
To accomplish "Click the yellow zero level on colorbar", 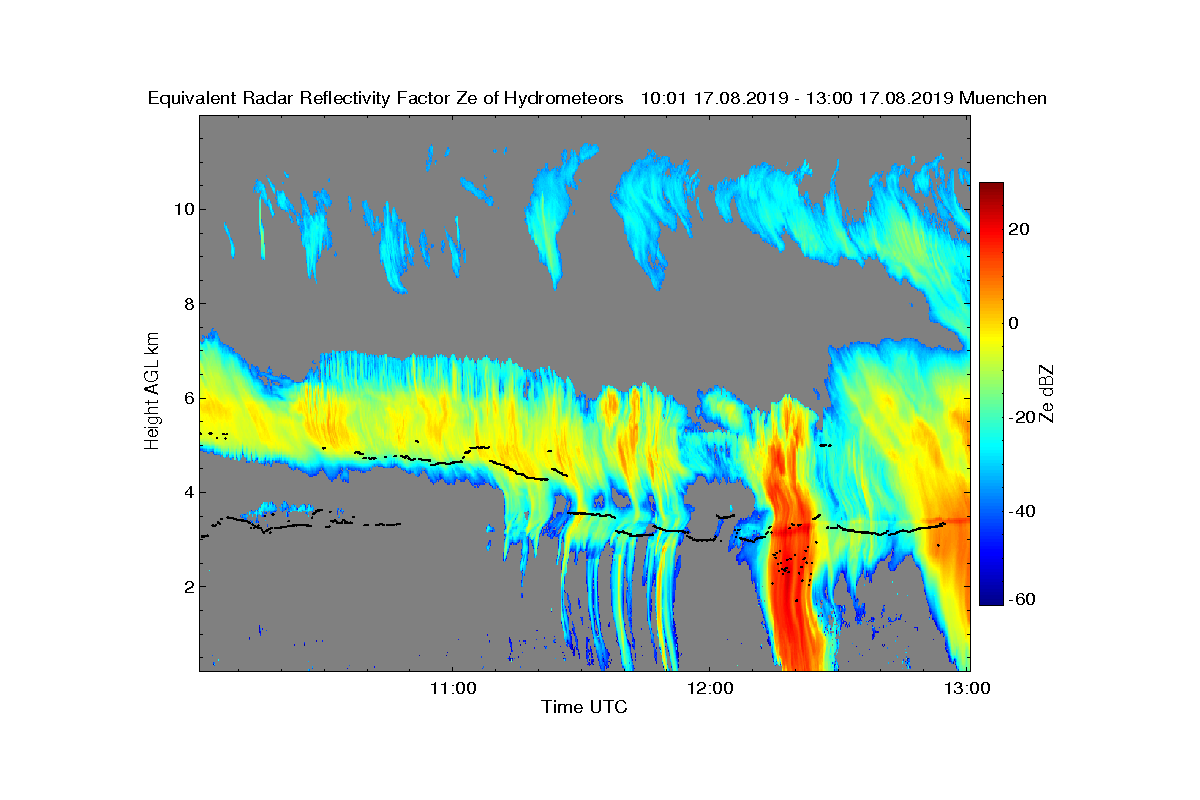I will pyautogui.click(x=991, y=323).
